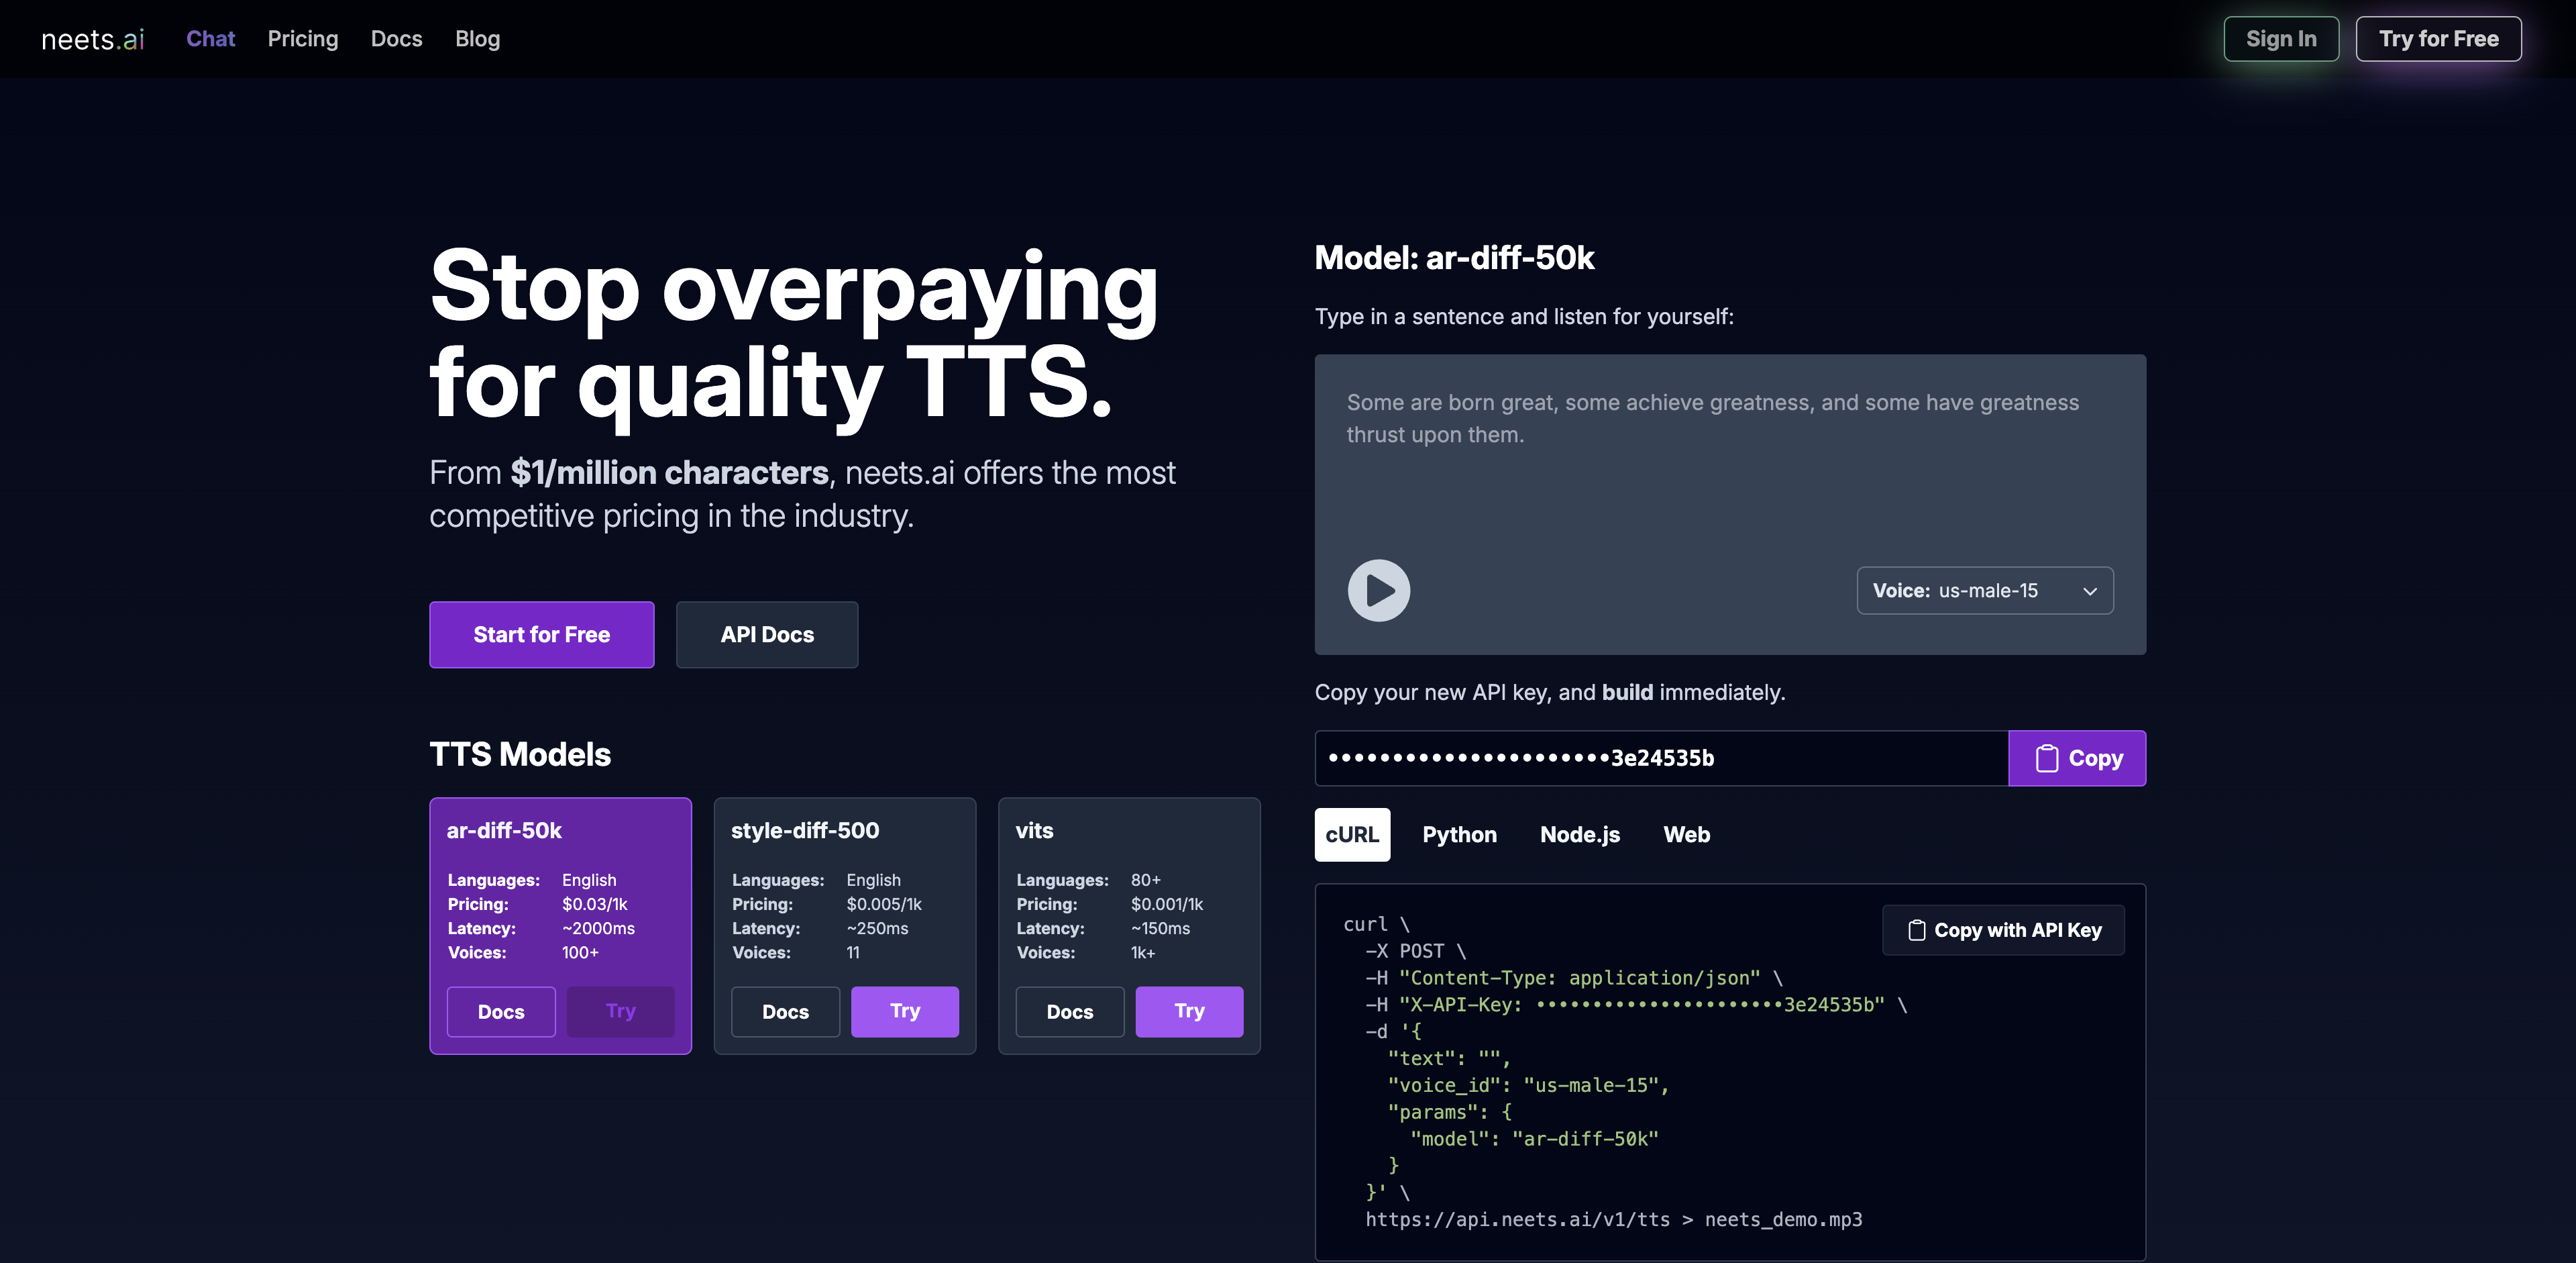Screen dimensions: 2576x1263
Task: Open the neets.ai home logo
Action: (93, 39)
